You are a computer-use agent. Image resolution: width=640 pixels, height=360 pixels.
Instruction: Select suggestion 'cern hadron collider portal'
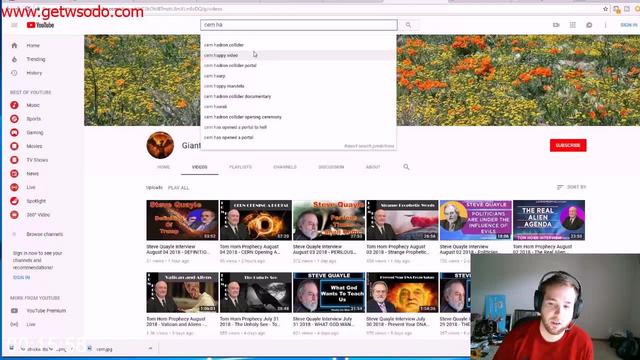point(298,65)
